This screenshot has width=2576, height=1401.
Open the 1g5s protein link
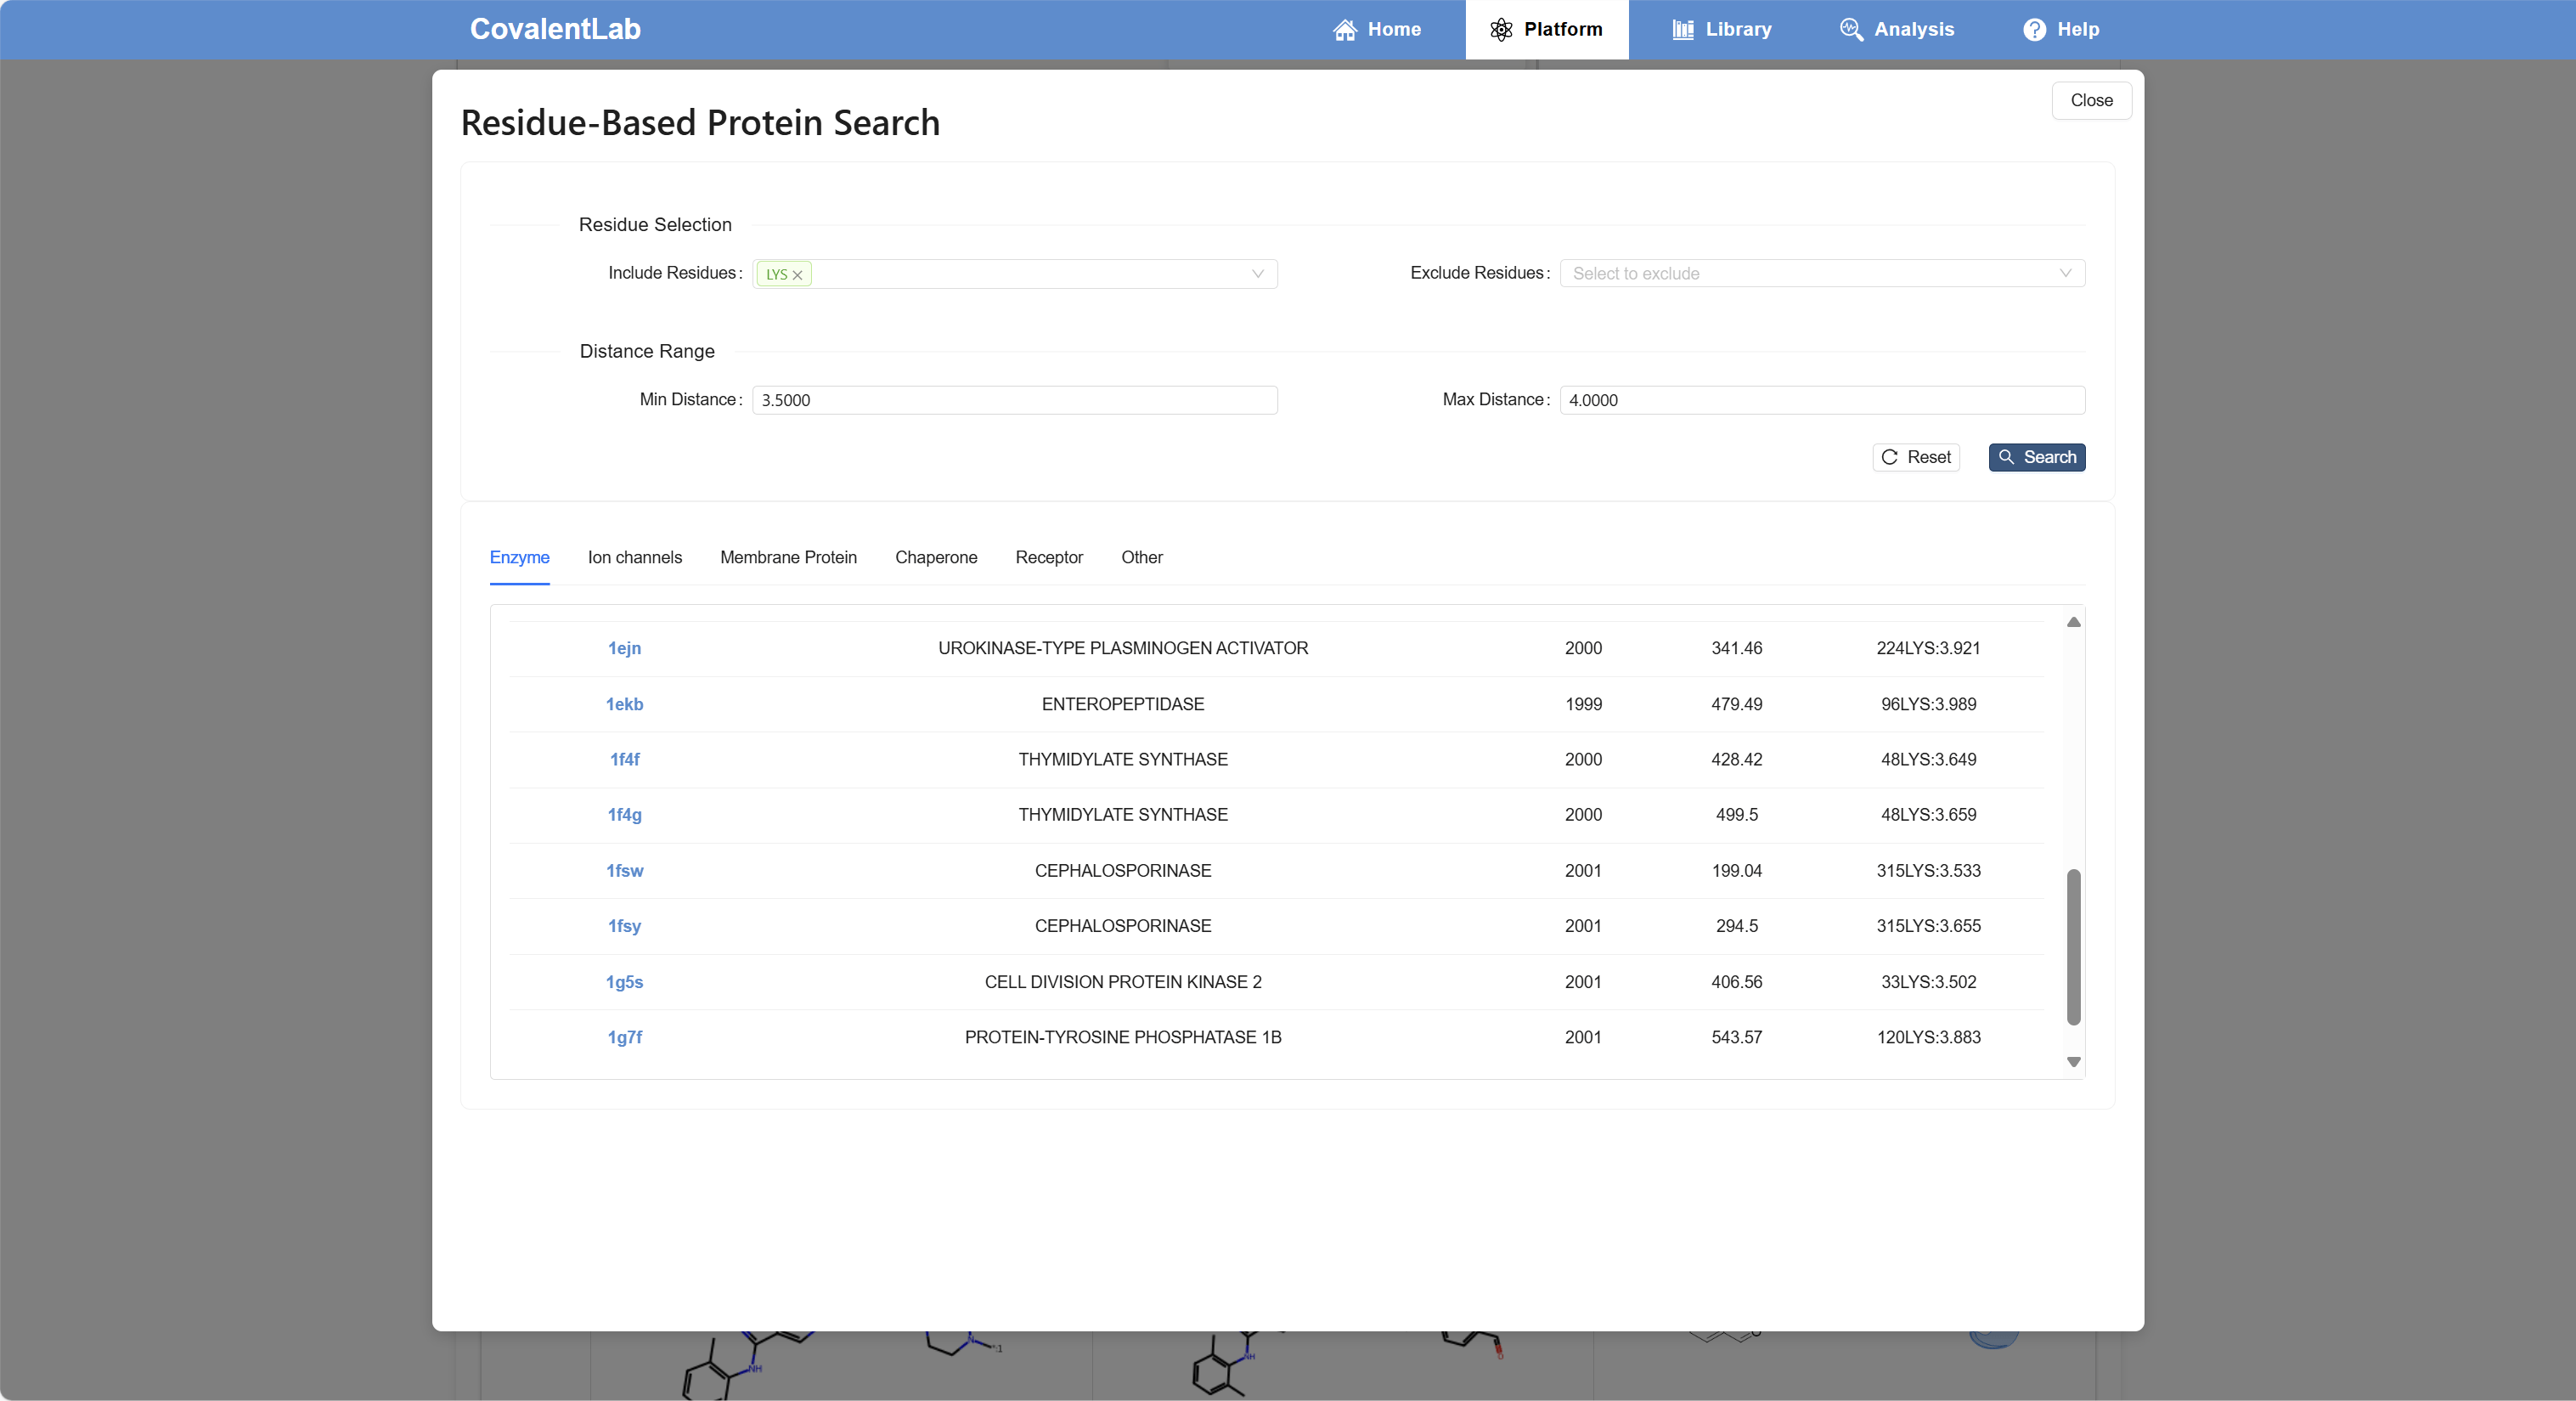624,982
